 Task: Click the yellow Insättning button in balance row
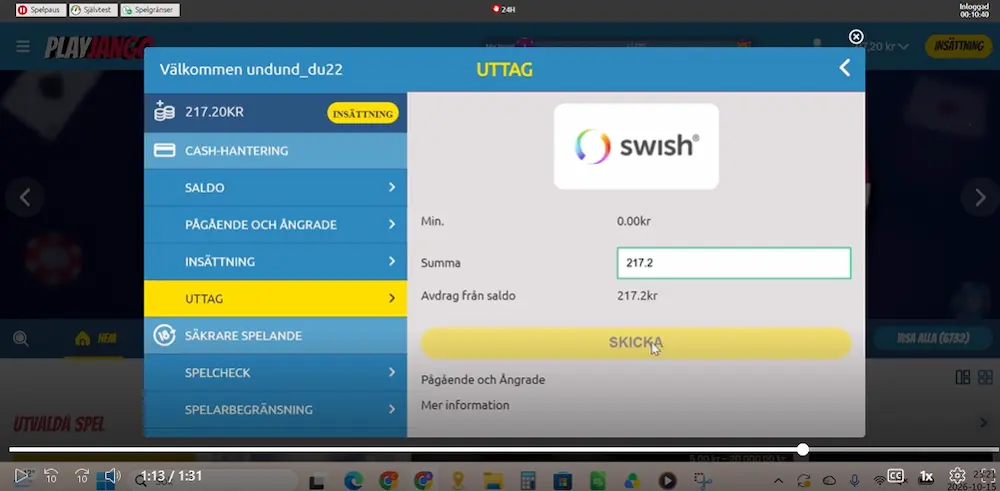(x=363, y=114)
